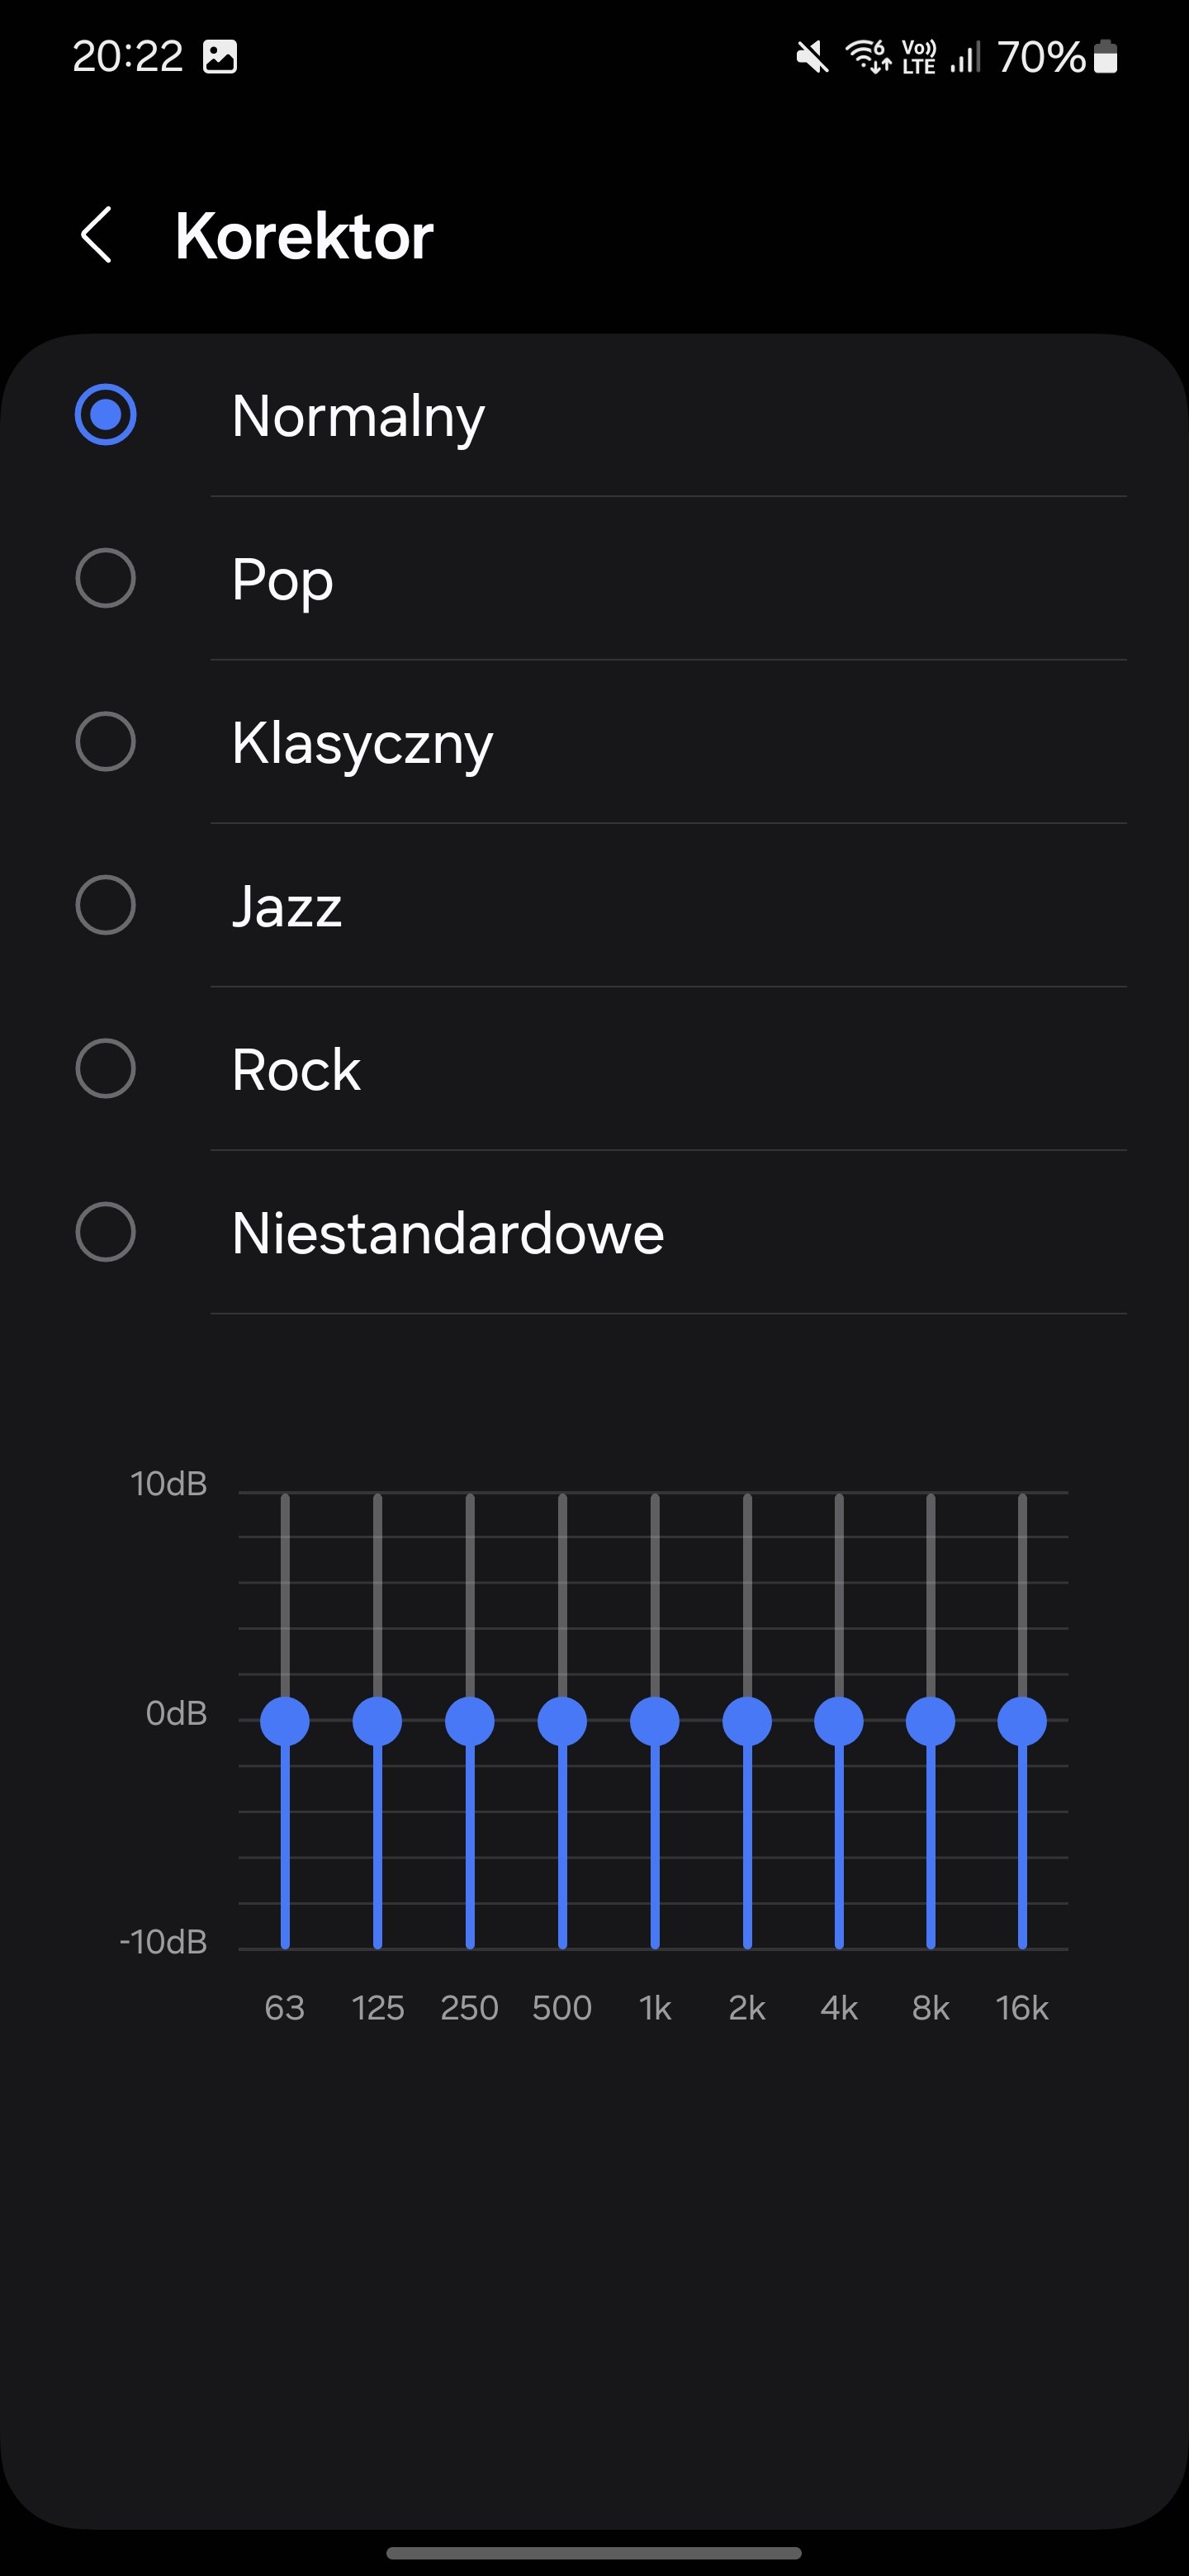Select the Normalny equalizer preset
Image resolution: width=1189 pixels, height=2576 pixels.
click(106, 414)
